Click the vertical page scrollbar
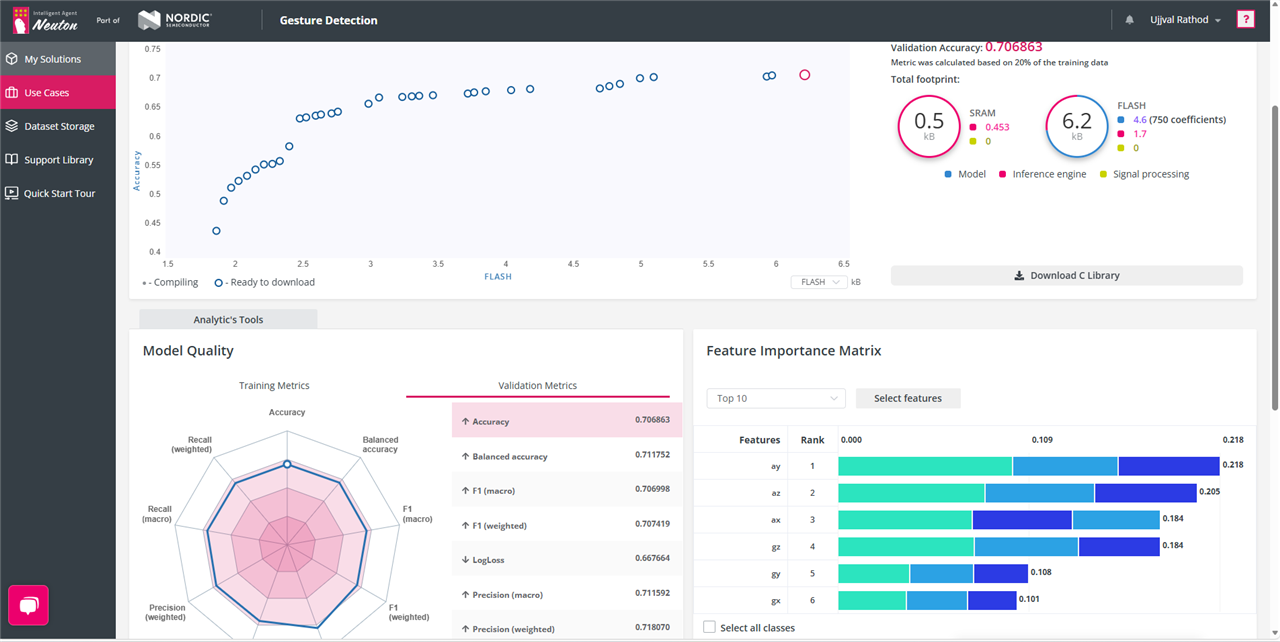This screenshot has height=642, width=1280. pos(1274,250)
